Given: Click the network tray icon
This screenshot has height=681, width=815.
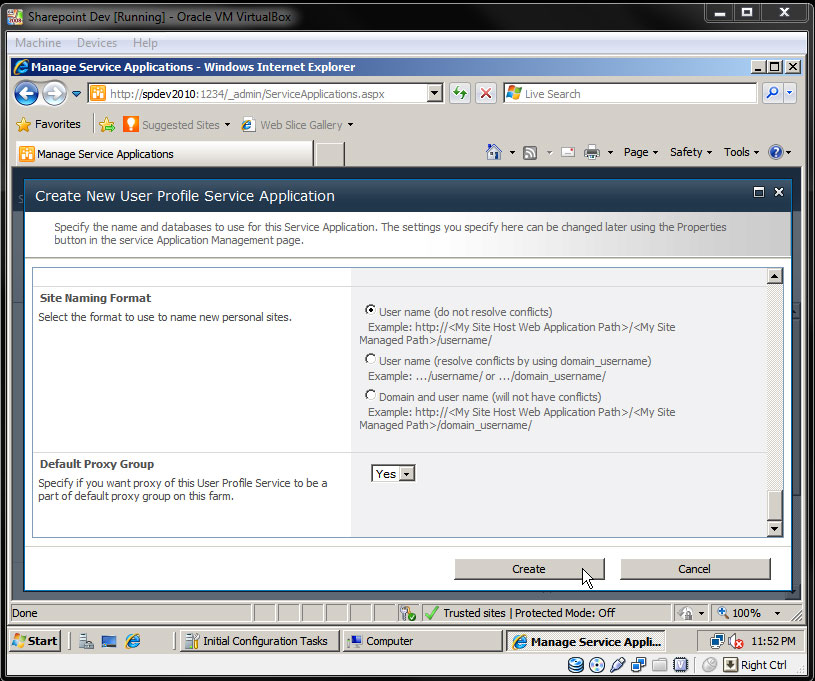Looking at the screenshot, I should pyautogui.click(x=717, y=641).
